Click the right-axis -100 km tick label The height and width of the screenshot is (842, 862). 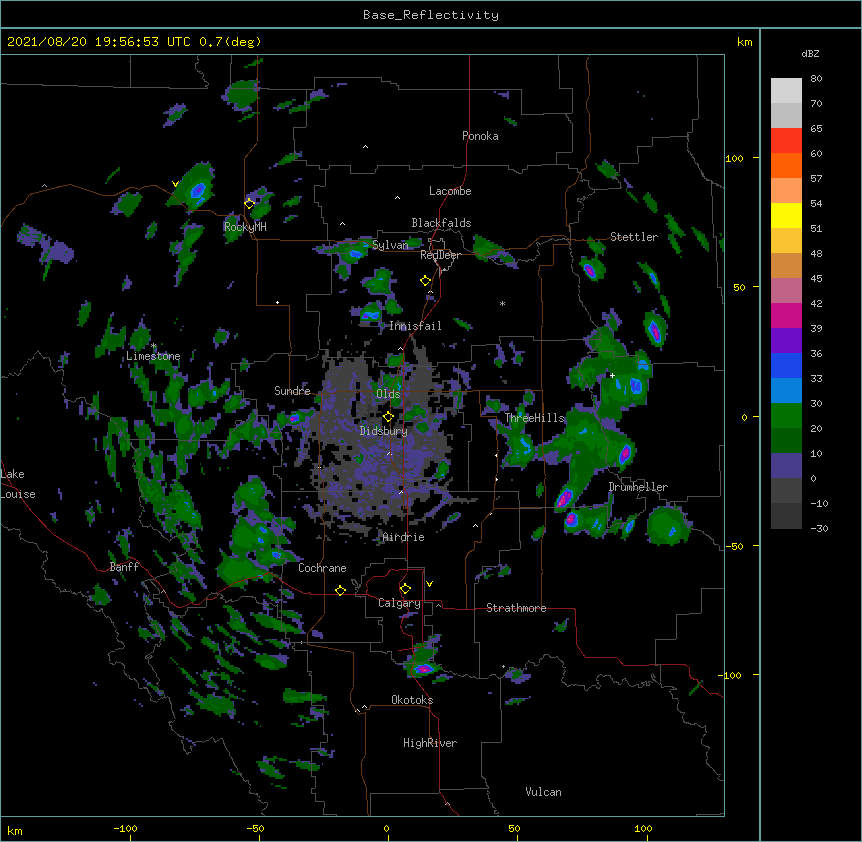coord(730,675)
